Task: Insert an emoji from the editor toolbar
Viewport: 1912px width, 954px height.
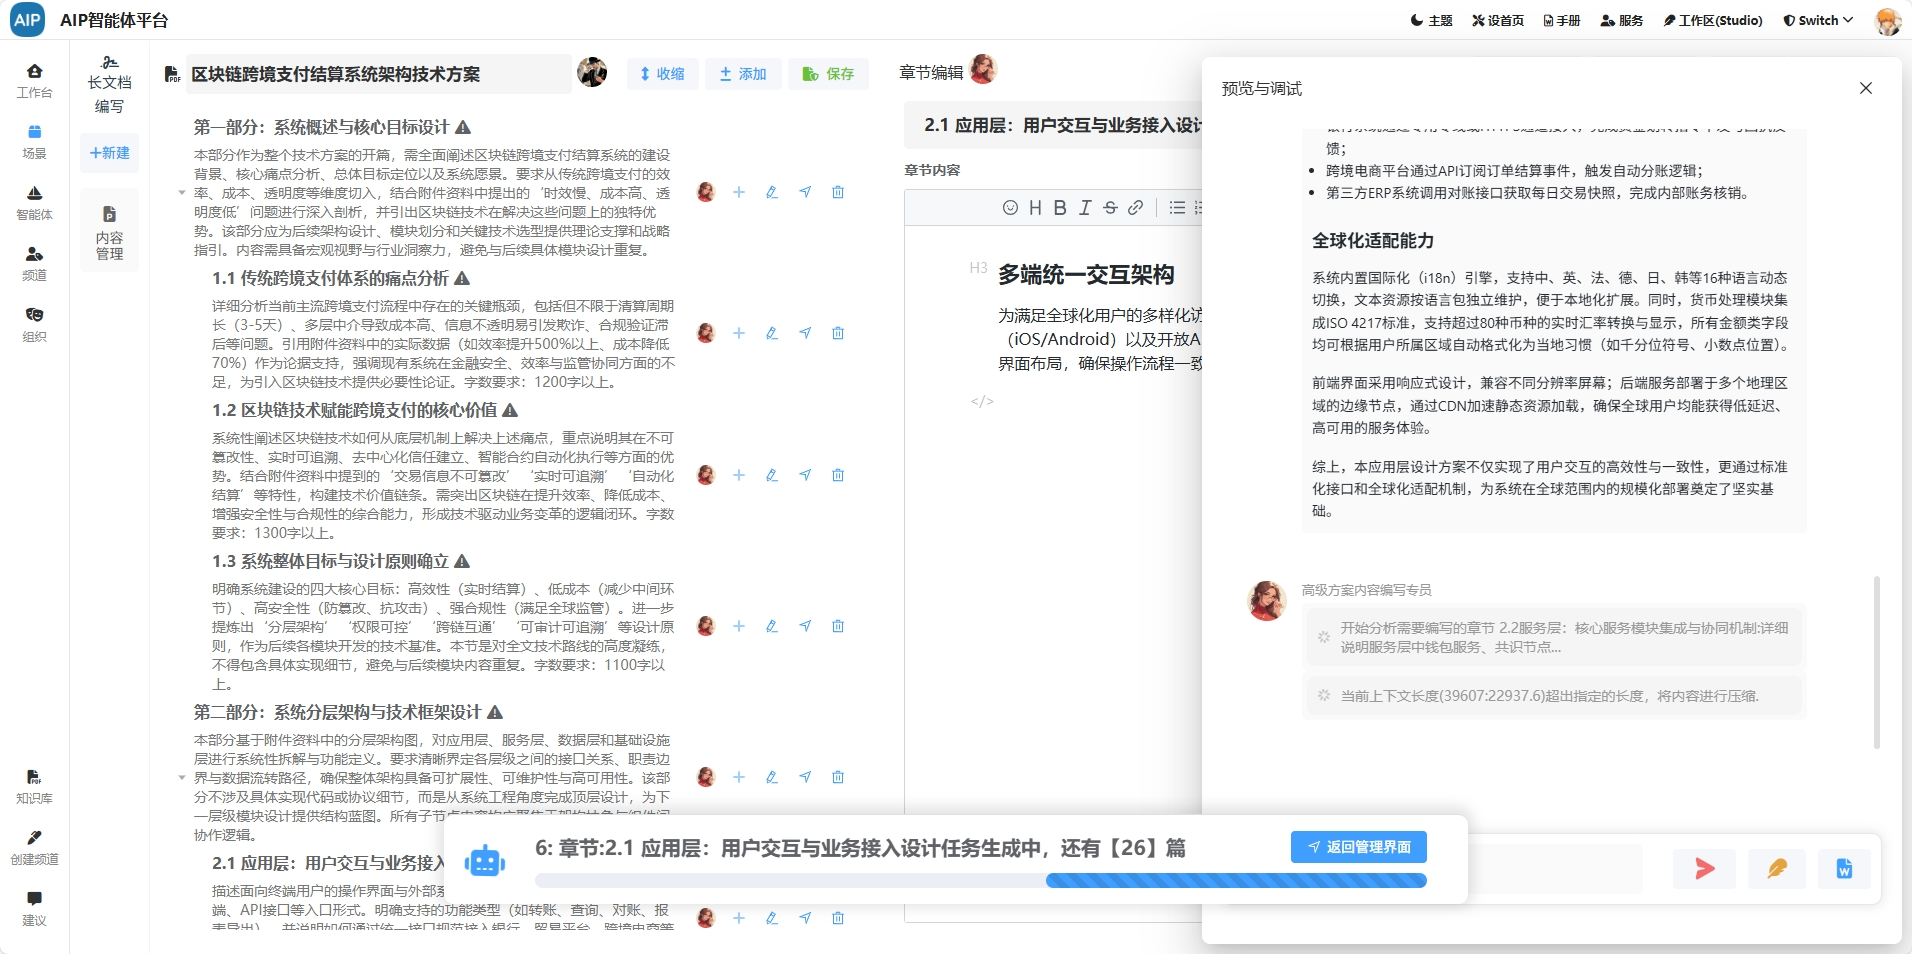Action: 1010,207
